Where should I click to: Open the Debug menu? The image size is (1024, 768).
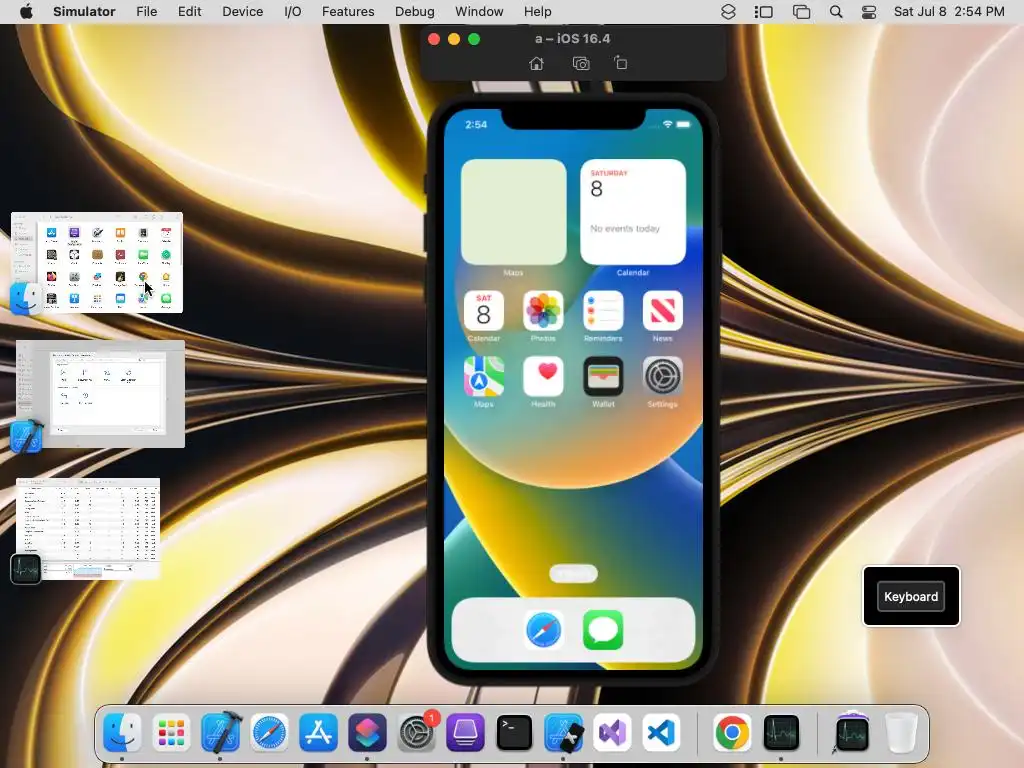click(x=415, y=12)
